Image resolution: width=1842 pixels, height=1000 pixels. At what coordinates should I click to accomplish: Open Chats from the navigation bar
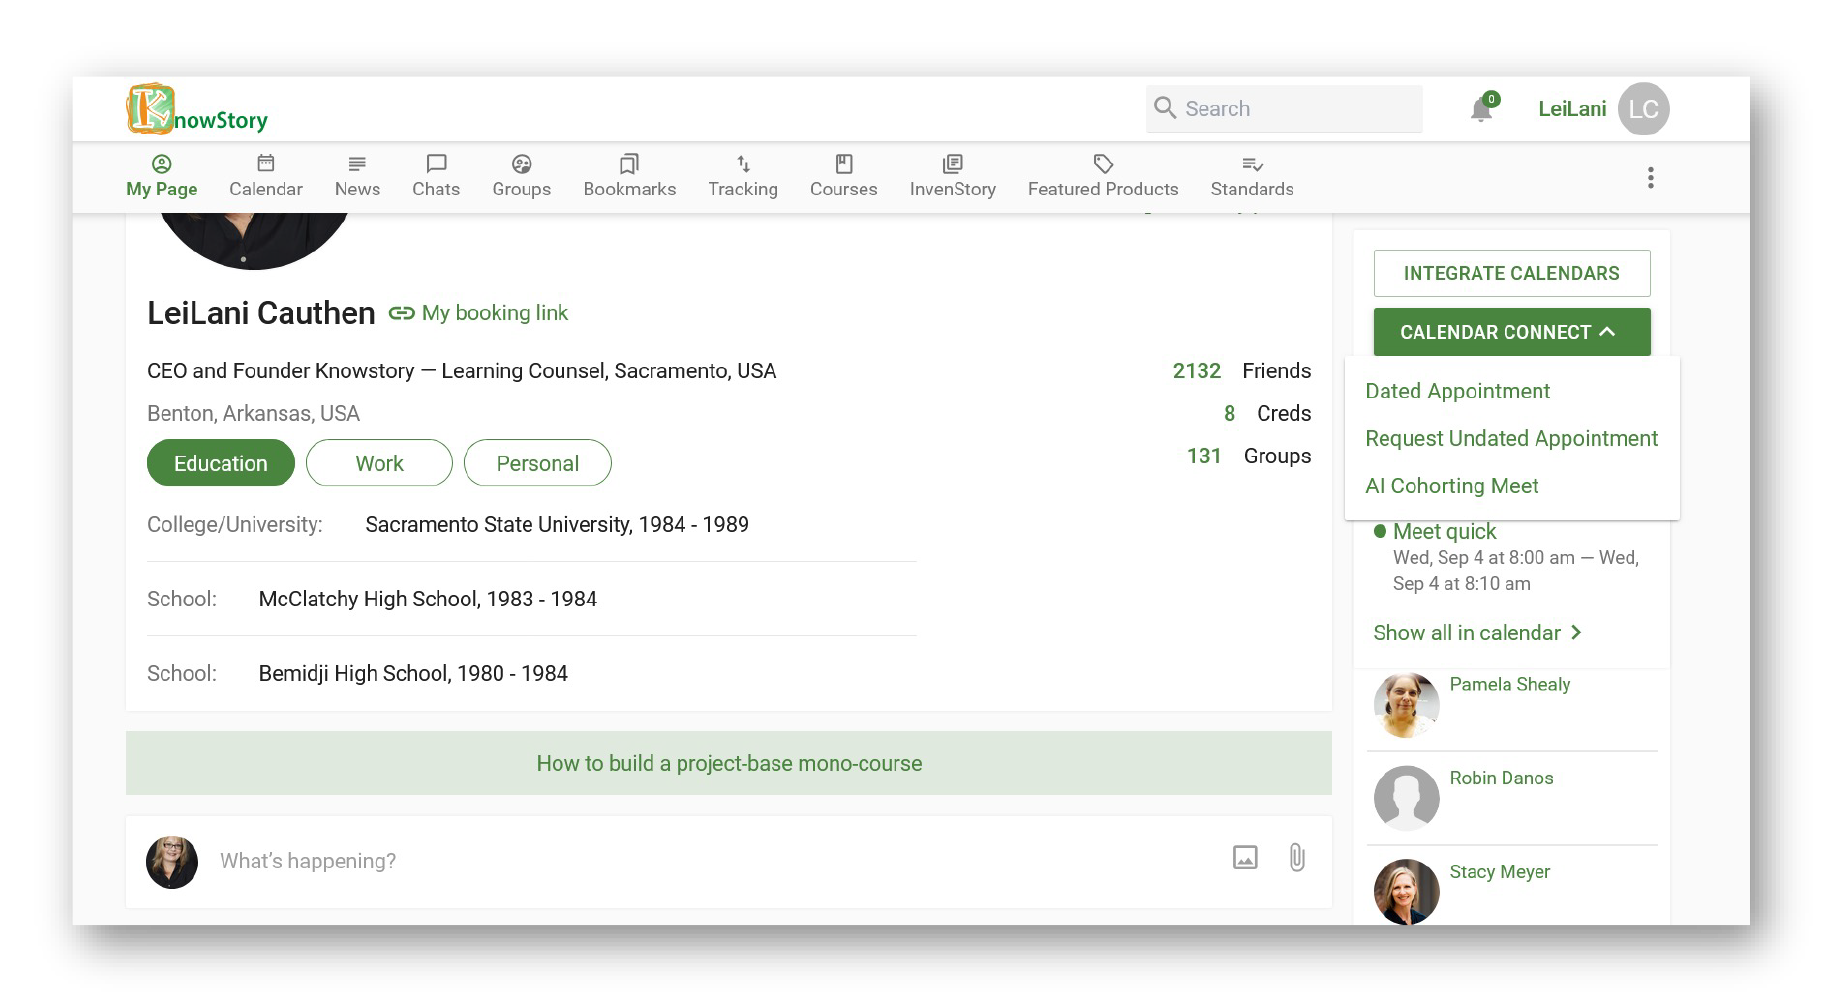[x=436, y=177]
